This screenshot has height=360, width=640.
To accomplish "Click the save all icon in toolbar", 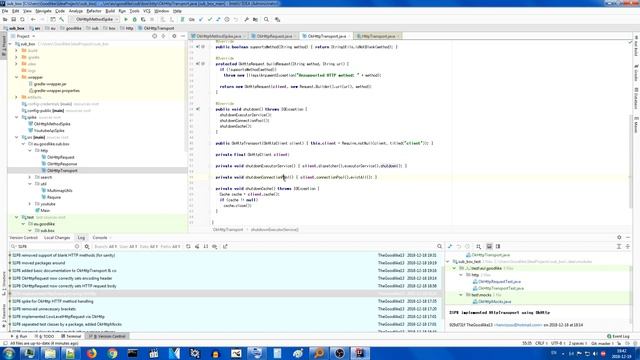I will (13, 19).
